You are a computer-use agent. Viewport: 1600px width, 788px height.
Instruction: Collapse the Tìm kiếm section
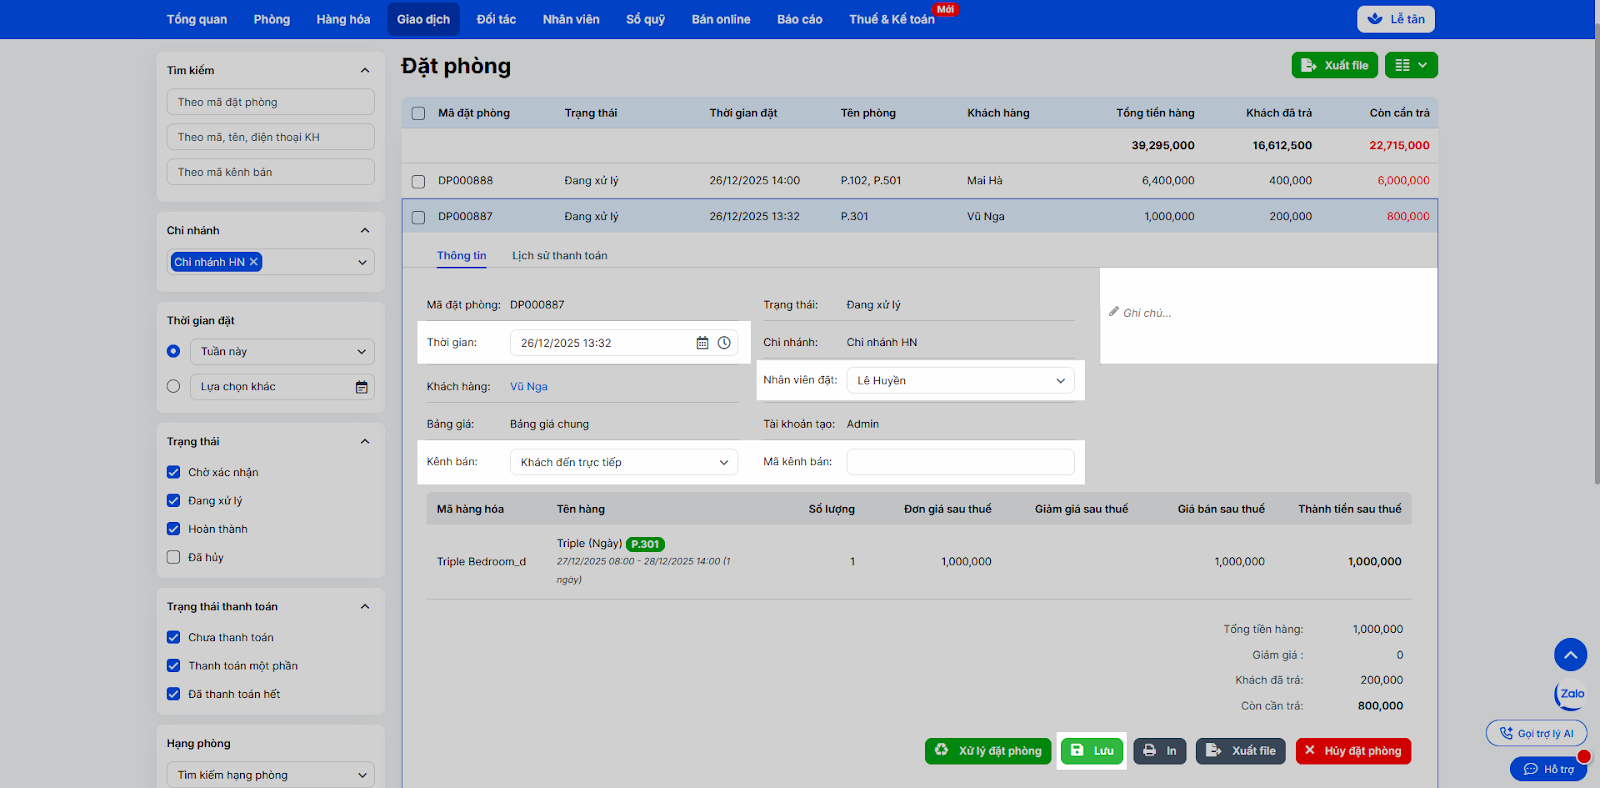pyautogui.click(x=365, y=70)
